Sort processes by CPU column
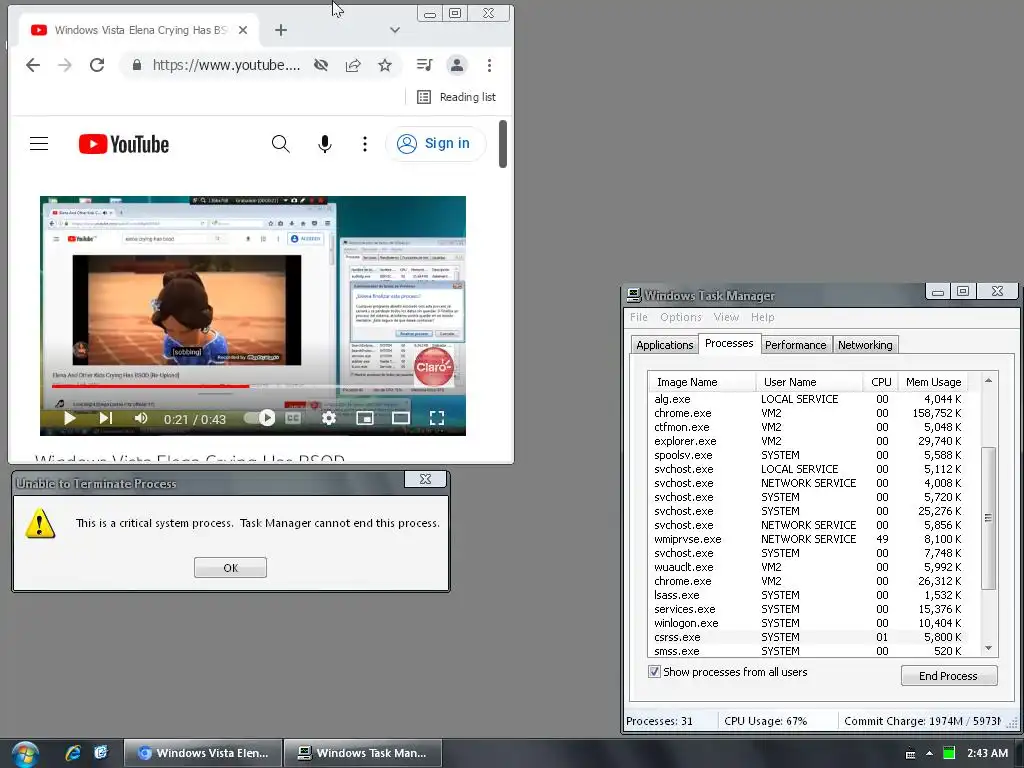 tap(880, 382)
